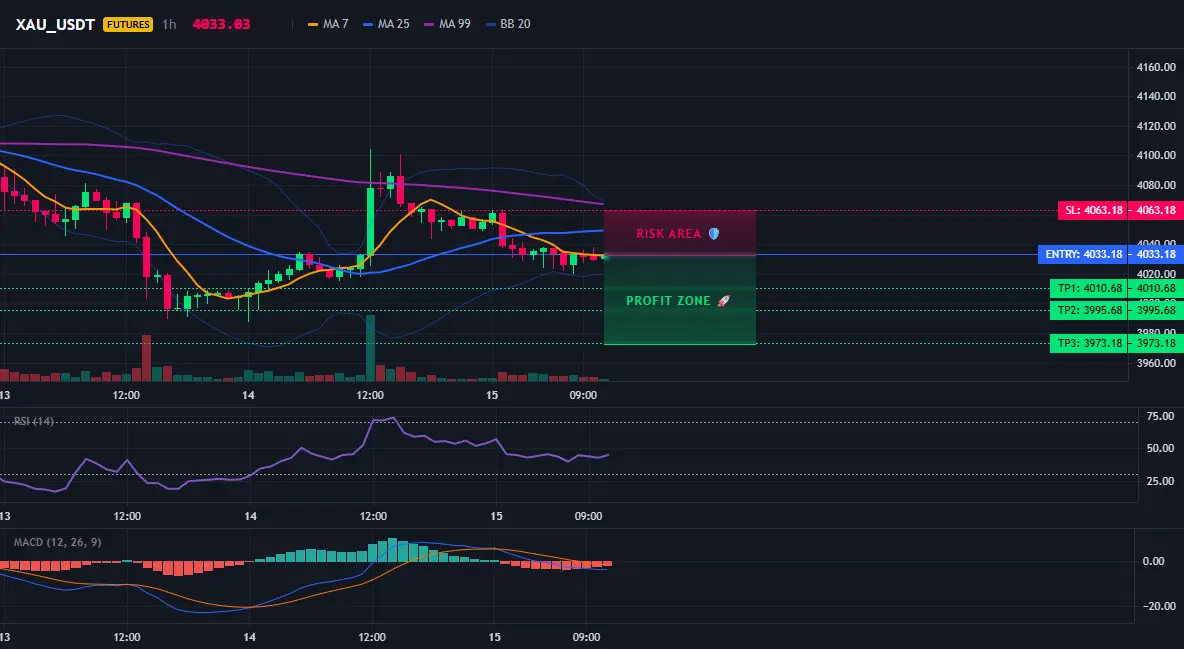The width and height of the screenshot is (1184, 649).
Task: Click the RSI (14) indicator label
Action: point(33,421)
